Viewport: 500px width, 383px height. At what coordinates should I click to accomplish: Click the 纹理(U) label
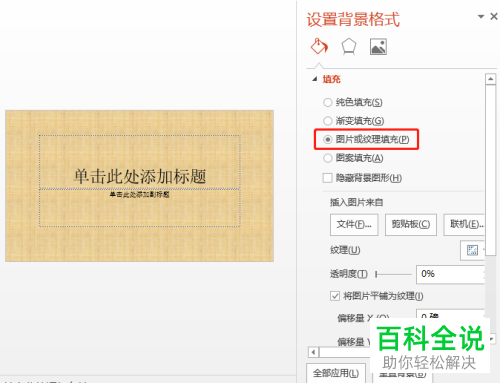[x=345, y=250]
